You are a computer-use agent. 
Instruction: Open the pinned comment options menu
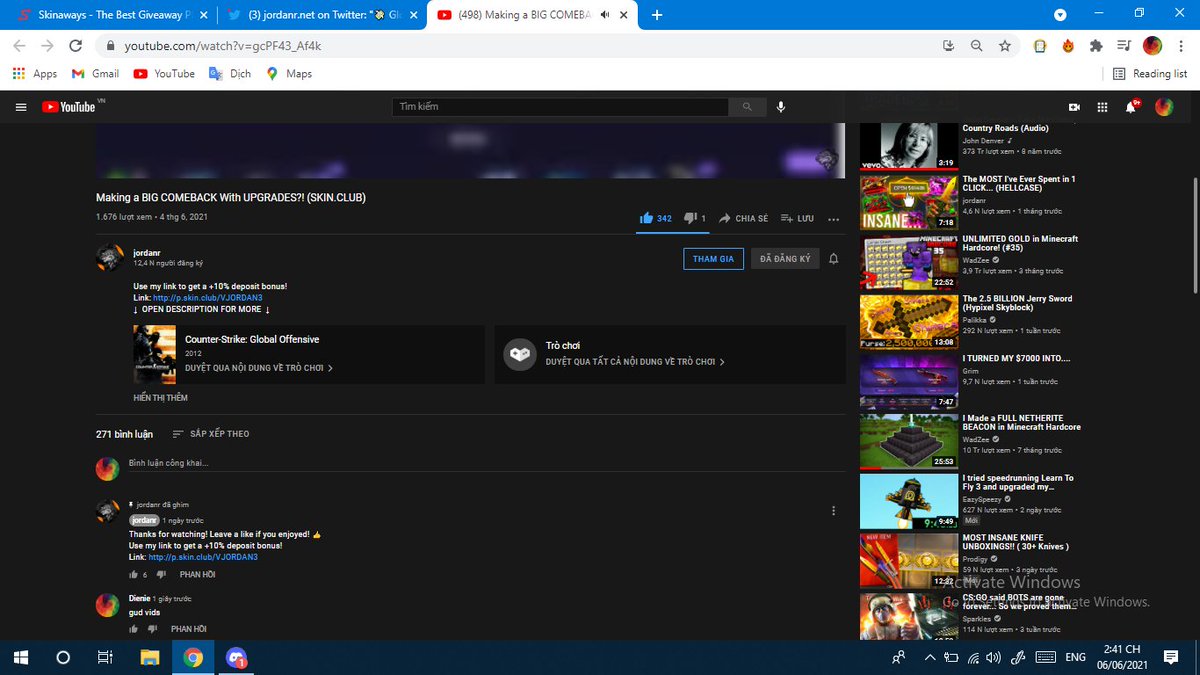click(834, 511)
